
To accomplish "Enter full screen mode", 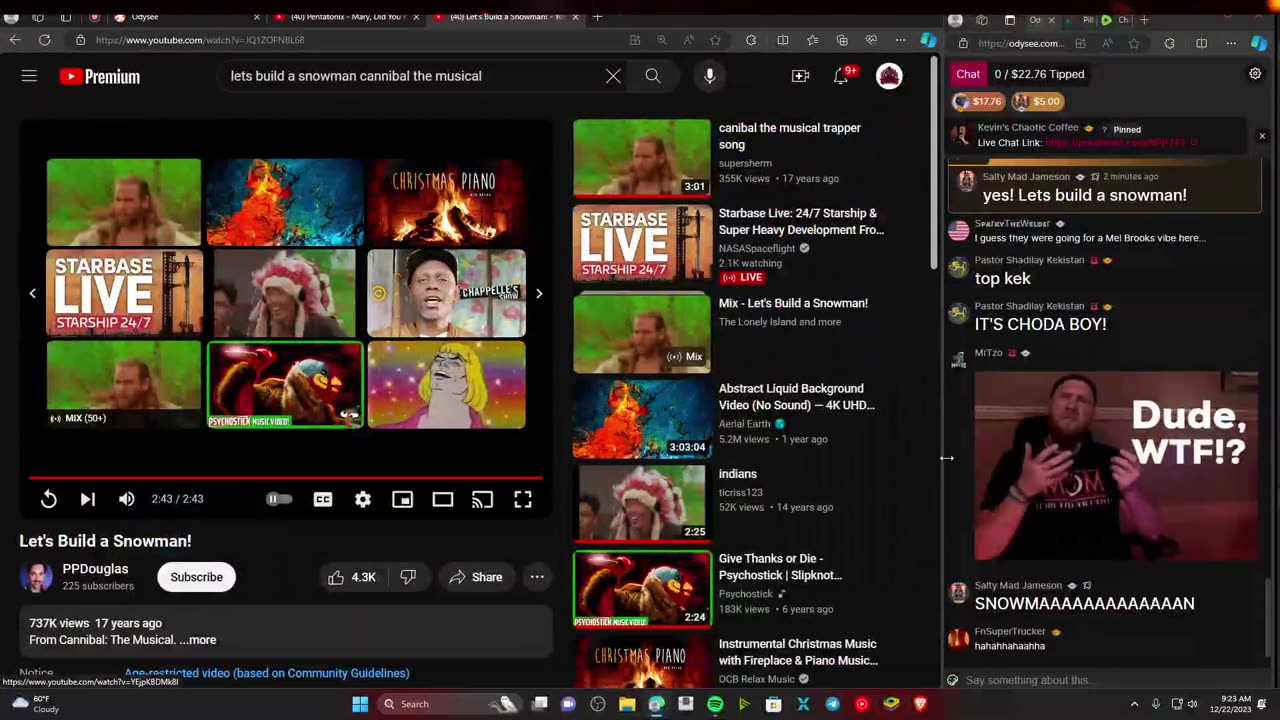I will click(523, 499).
